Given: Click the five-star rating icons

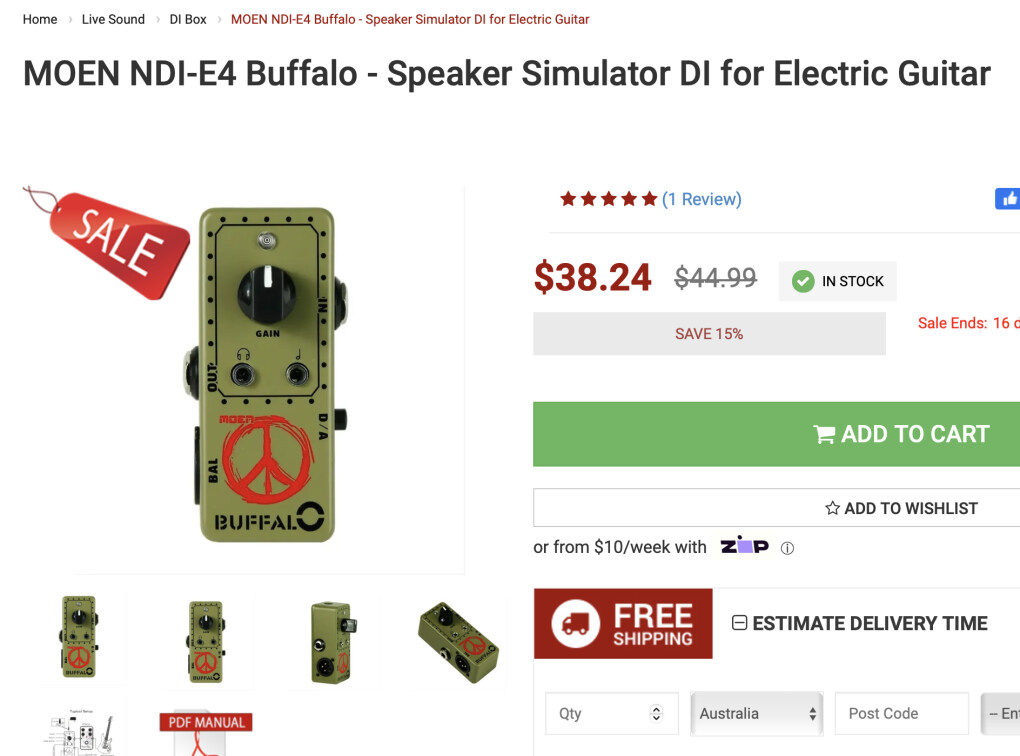Looking at the screenshot, I should pyautogui.click(x=608, y=199).
